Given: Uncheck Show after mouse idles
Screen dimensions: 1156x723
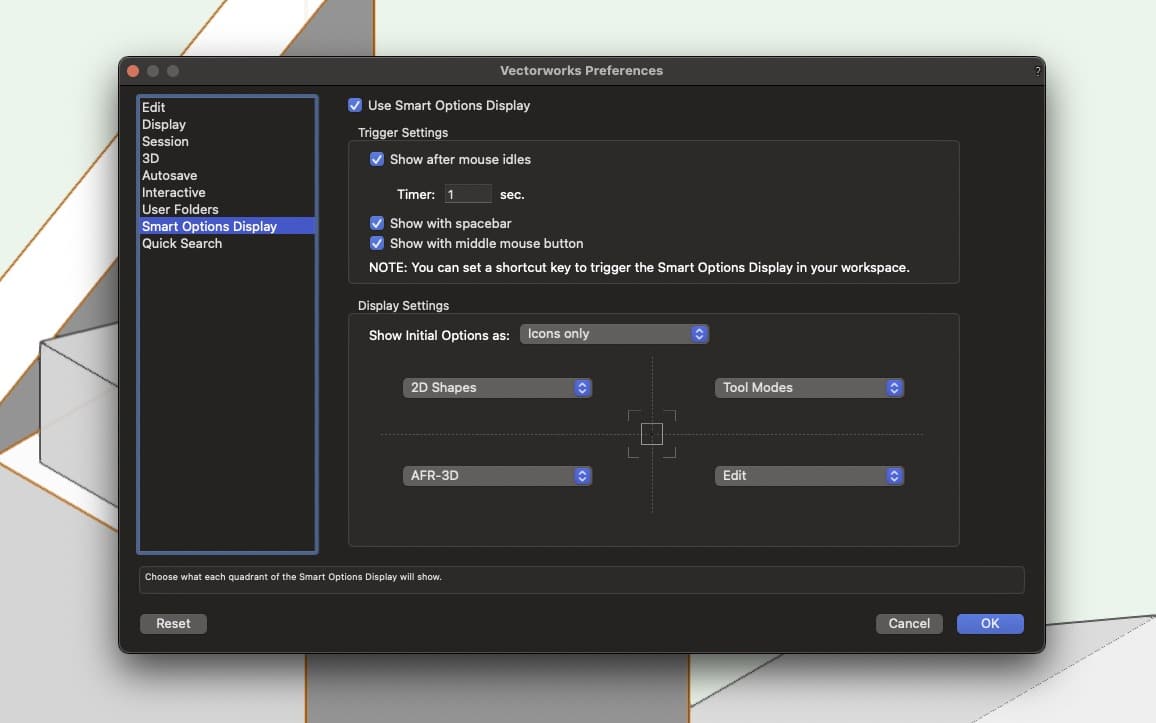Looking at the screenshot, I should coord(377,159).
